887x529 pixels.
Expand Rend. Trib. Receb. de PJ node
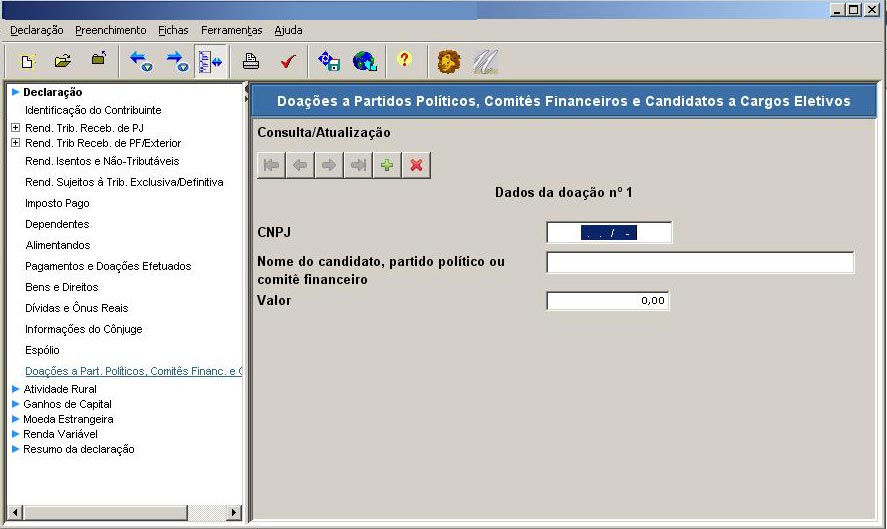(15, 128)
